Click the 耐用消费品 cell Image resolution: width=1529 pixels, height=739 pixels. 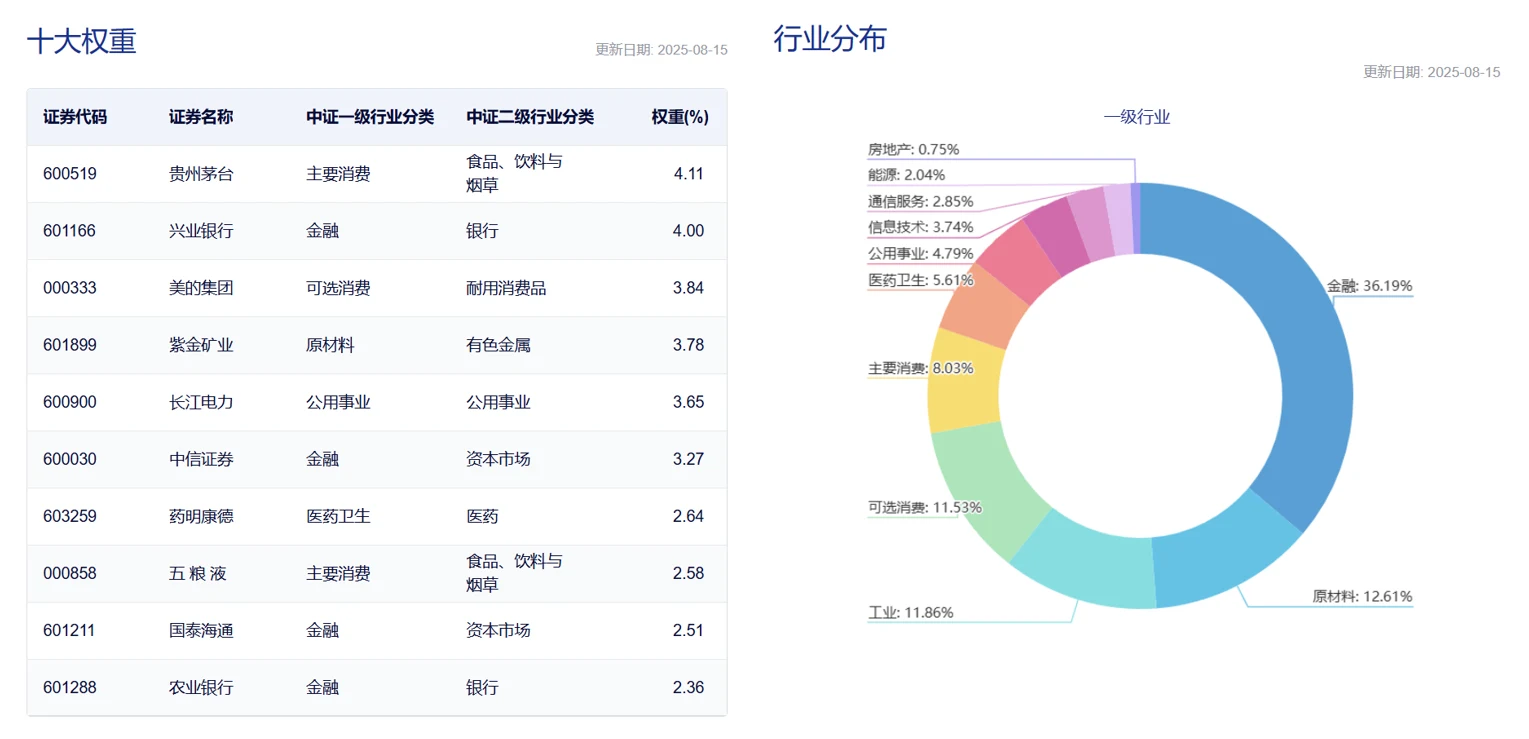(x=506, y=288)
